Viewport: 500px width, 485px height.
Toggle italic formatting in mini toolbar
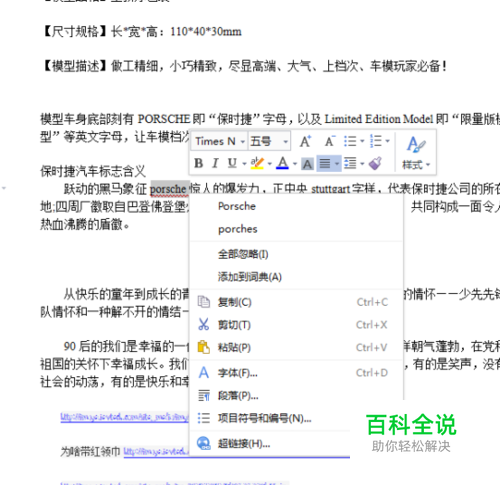(x=215, y=163)
